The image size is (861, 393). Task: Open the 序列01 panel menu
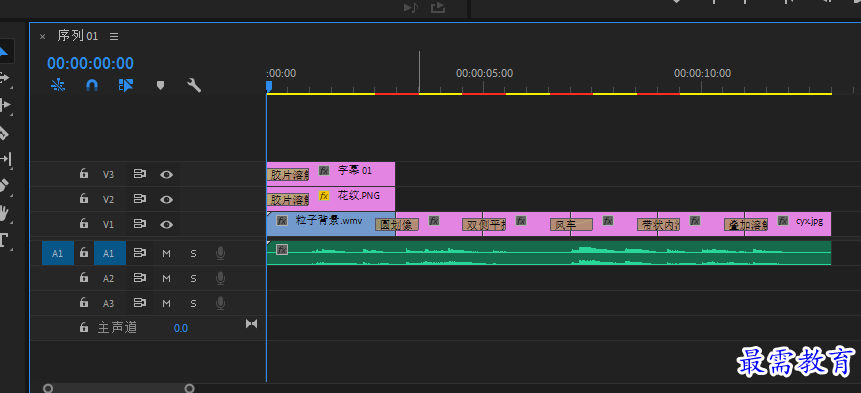[x=114, y=36]
